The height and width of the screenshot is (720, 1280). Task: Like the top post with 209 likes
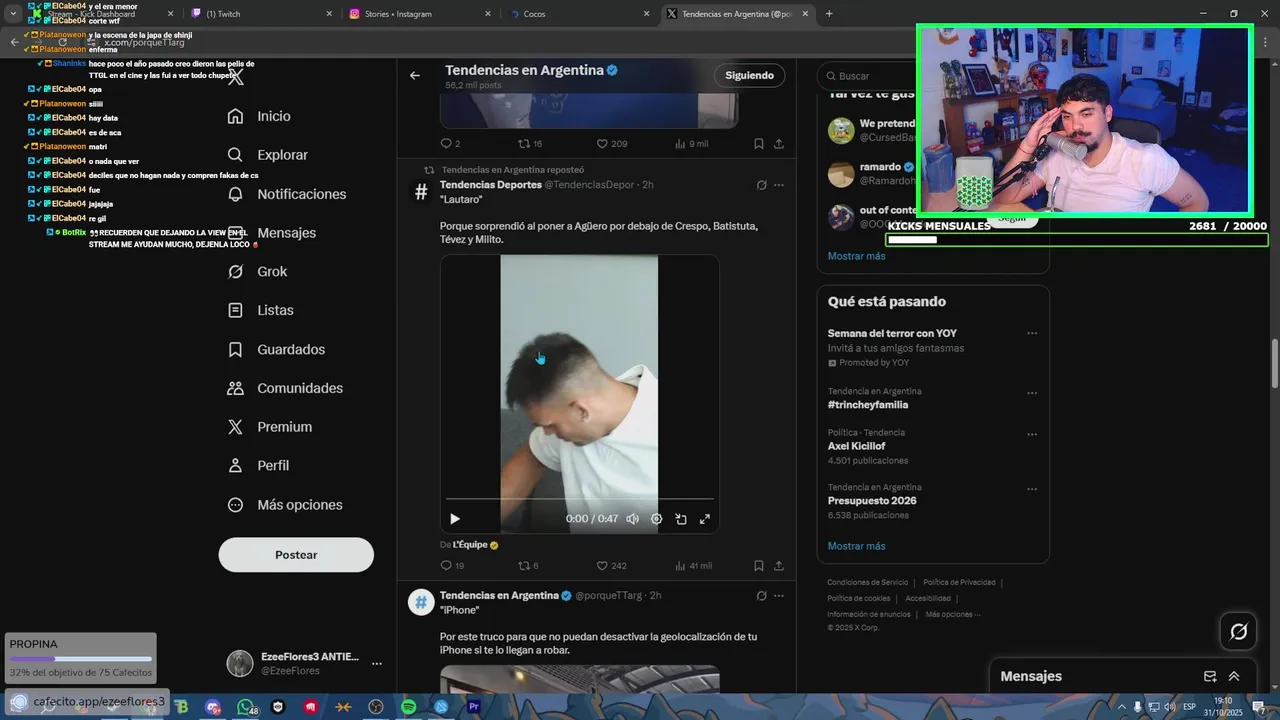click(x=611, y=144)
